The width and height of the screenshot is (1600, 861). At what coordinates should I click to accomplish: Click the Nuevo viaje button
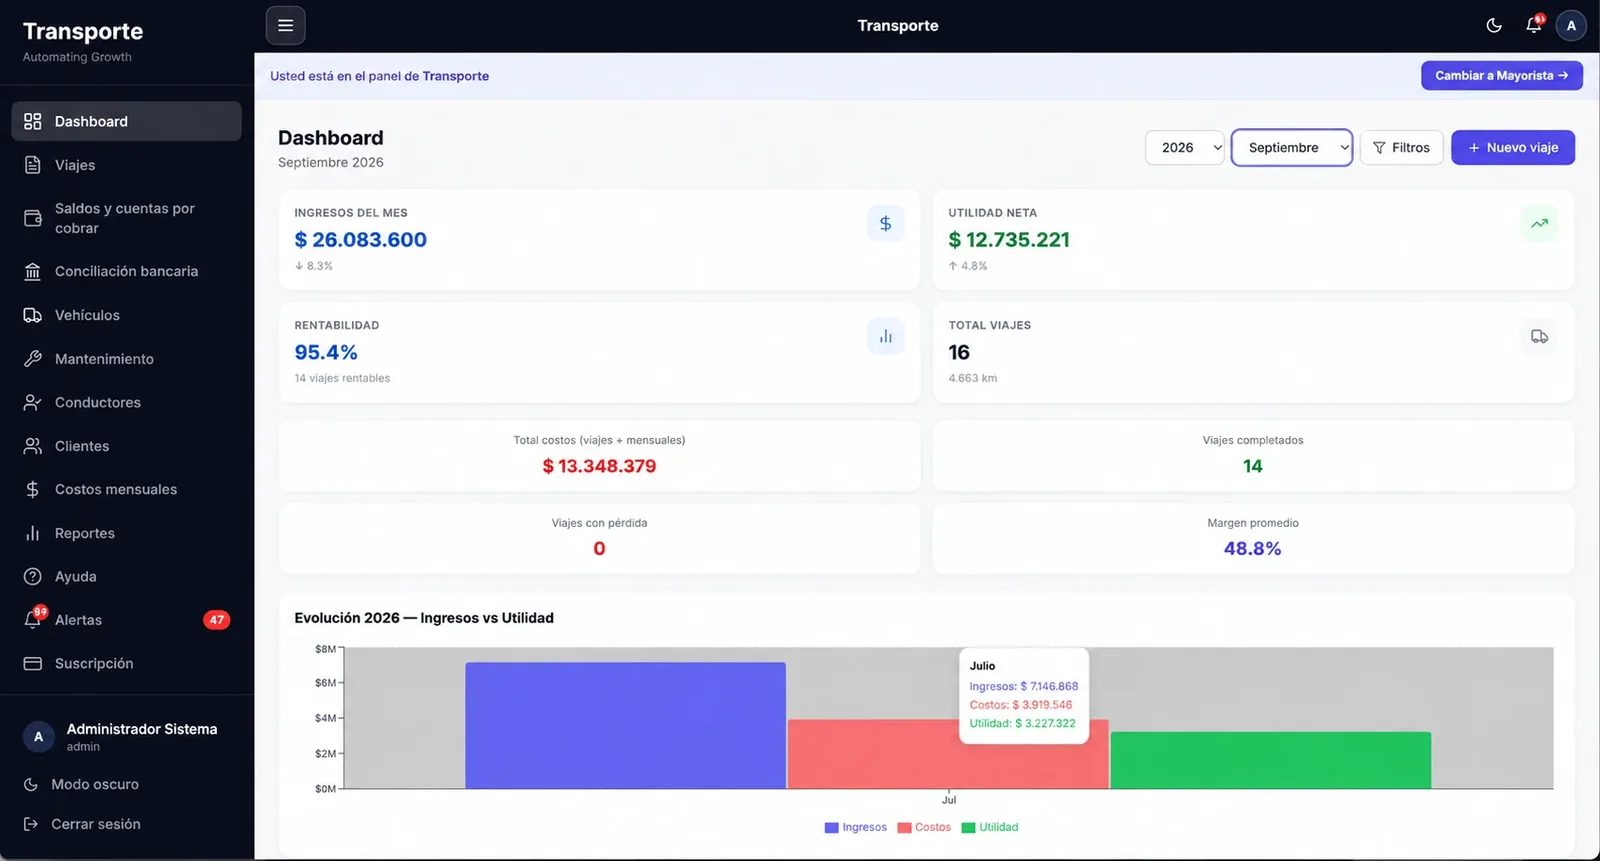click(x=1513, y=148)
